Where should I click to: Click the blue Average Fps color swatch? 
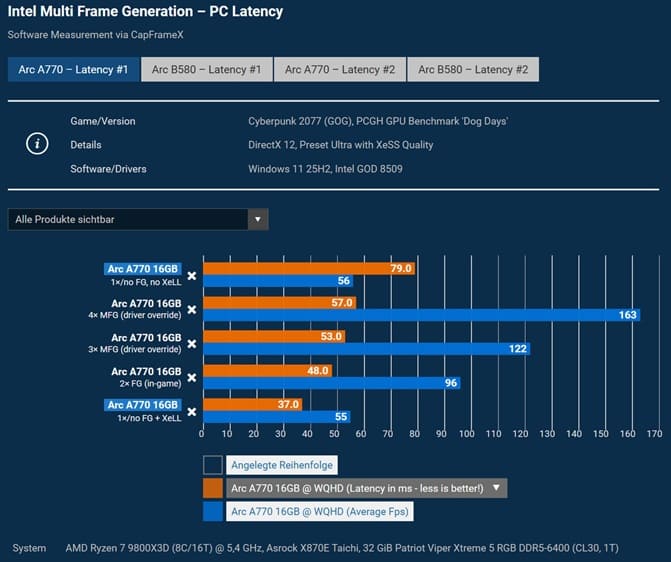tap(212, 512)
